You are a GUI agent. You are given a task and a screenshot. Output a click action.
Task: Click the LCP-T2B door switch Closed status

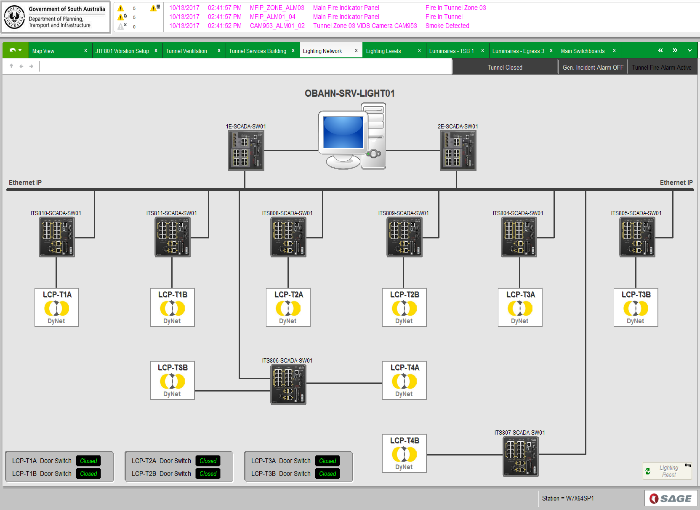[208, 473]
